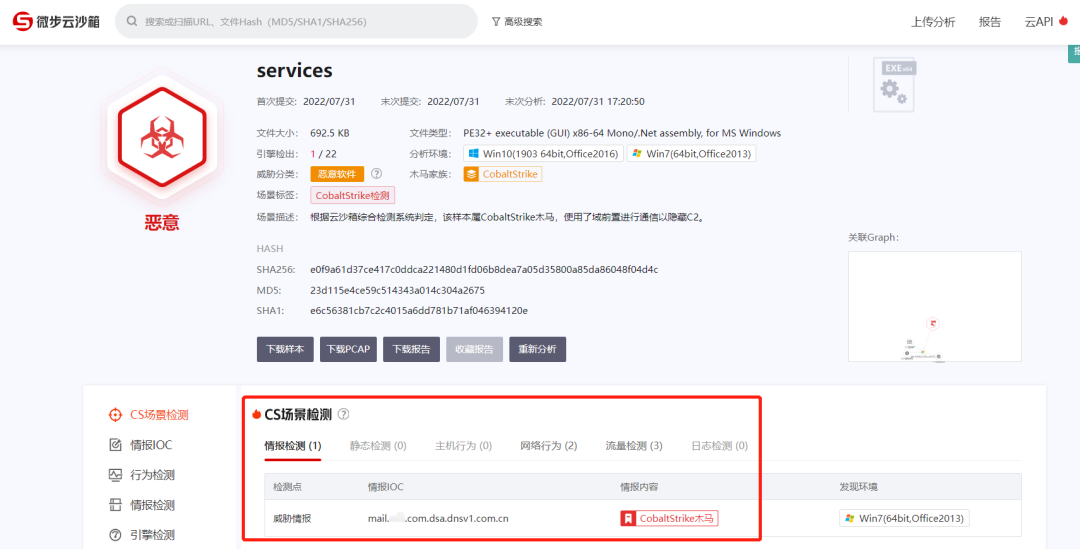Viewport: 1080px width, 549px height.
Task: Click the EXE x64 file type icon
Action: pos(894,85)
